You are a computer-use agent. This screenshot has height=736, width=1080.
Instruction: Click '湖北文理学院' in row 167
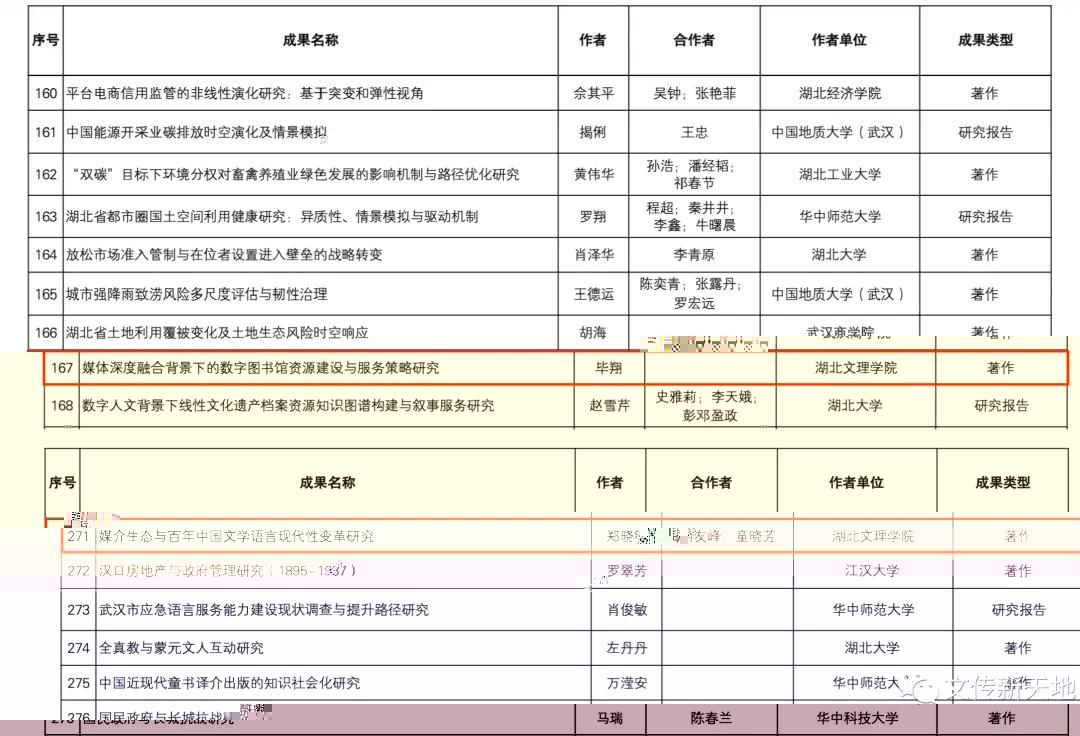pyautogui.click(x=855, y=368)
